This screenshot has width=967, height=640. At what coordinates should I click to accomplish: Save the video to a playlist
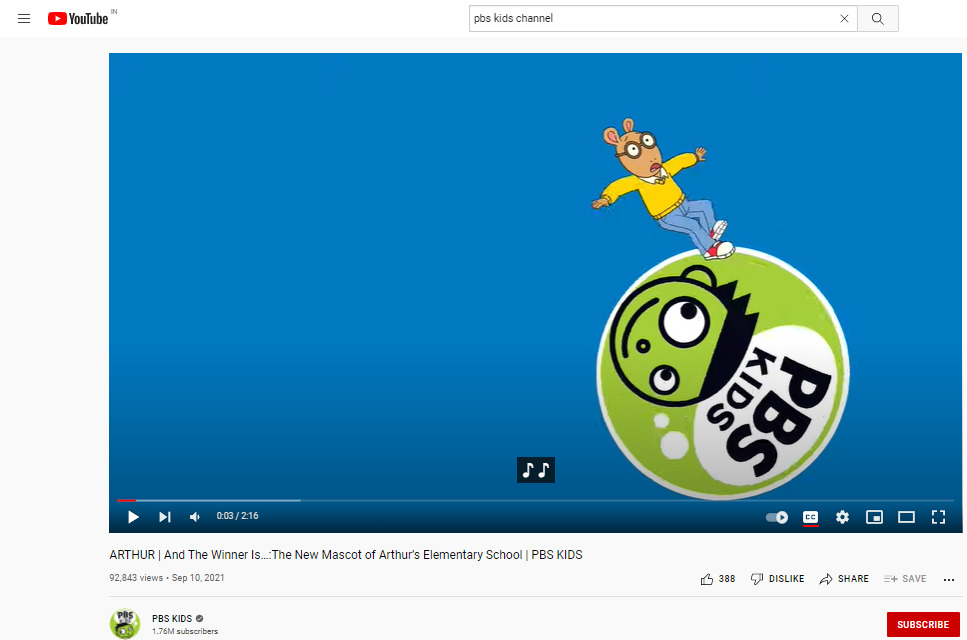pyautogui.click(x=905, y=578)
